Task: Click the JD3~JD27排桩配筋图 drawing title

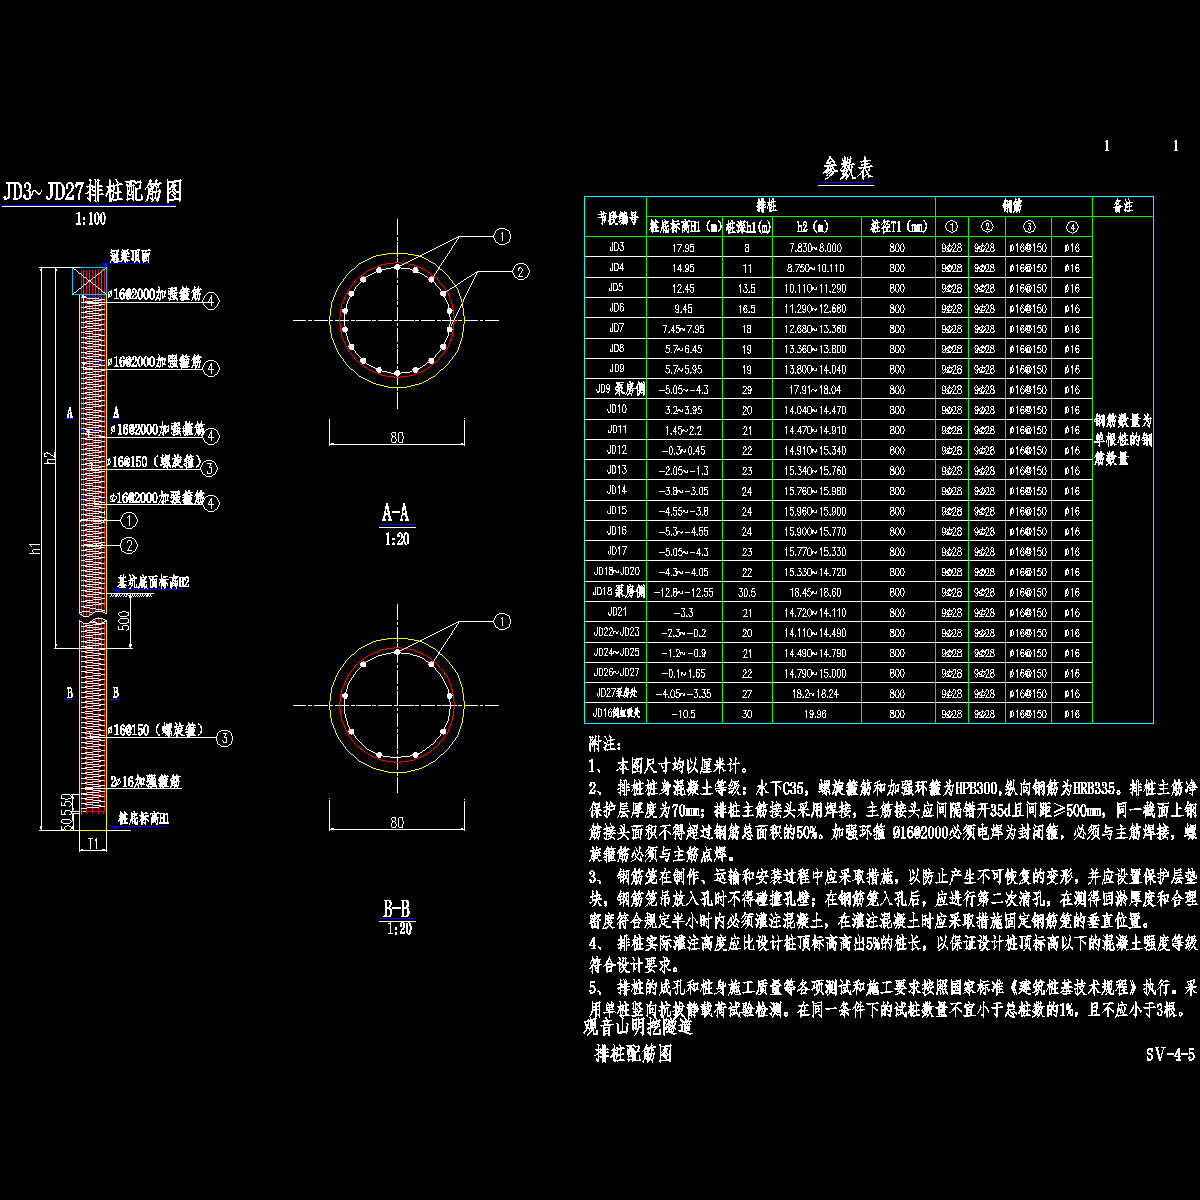Action: [x=92, y=191]
